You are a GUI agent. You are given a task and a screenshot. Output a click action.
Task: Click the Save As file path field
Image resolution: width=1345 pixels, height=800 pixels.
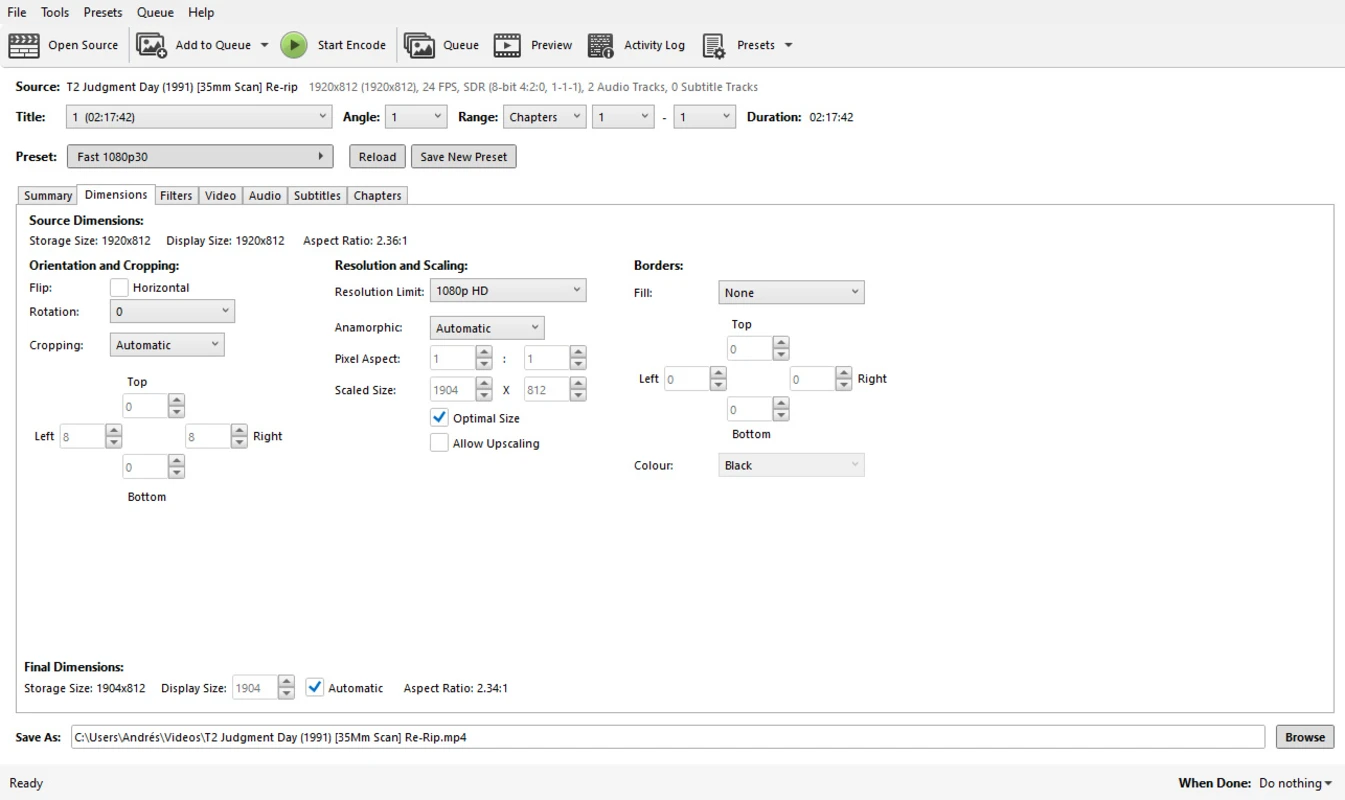click(667, 737)
